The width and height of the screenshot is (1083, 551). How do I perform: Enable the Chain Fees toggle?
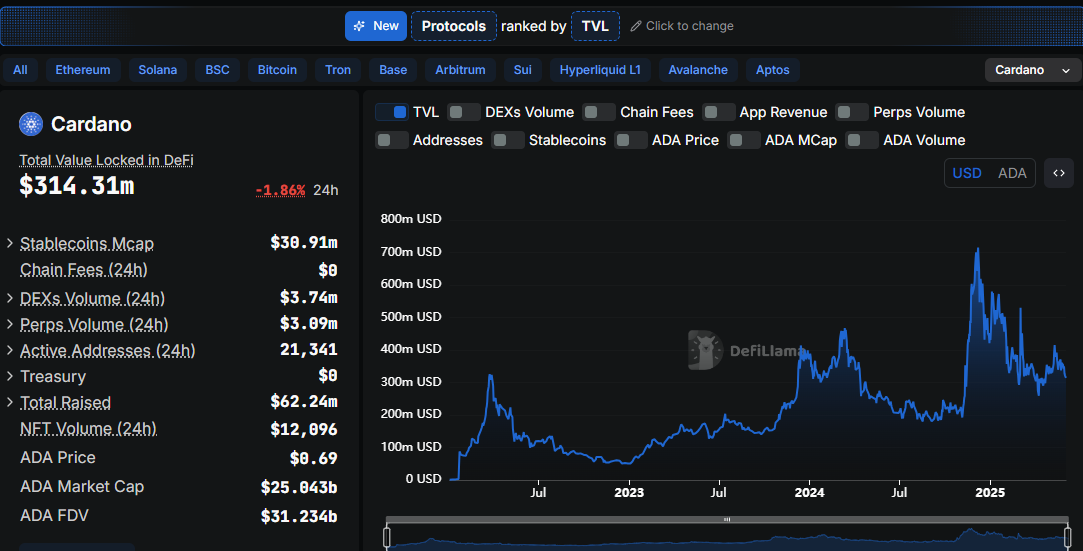(599, 112)
